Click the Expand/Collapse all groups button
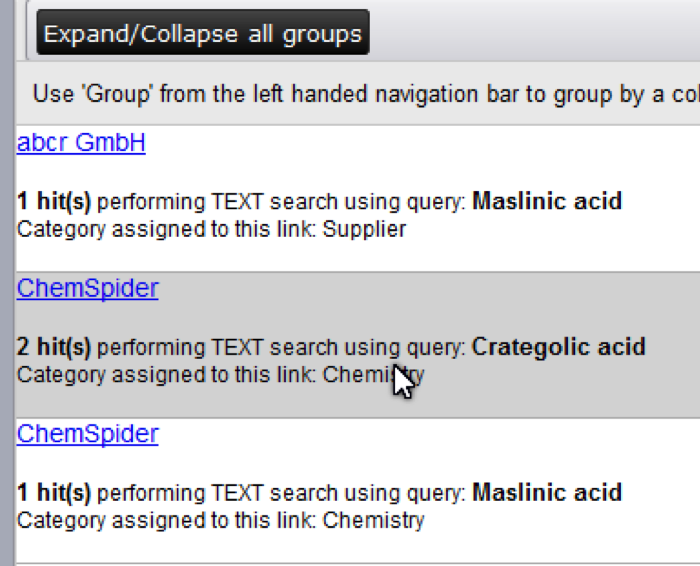 click(203, 33)
